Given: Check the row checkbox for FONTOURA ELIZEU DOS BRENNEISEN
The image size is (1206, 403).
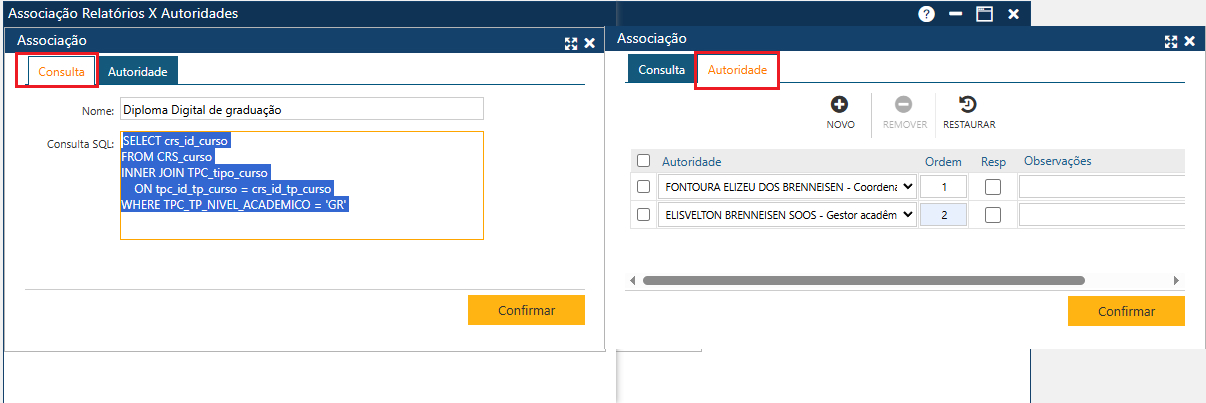Looking at the screenshot, I should click(x=644, y=186).
